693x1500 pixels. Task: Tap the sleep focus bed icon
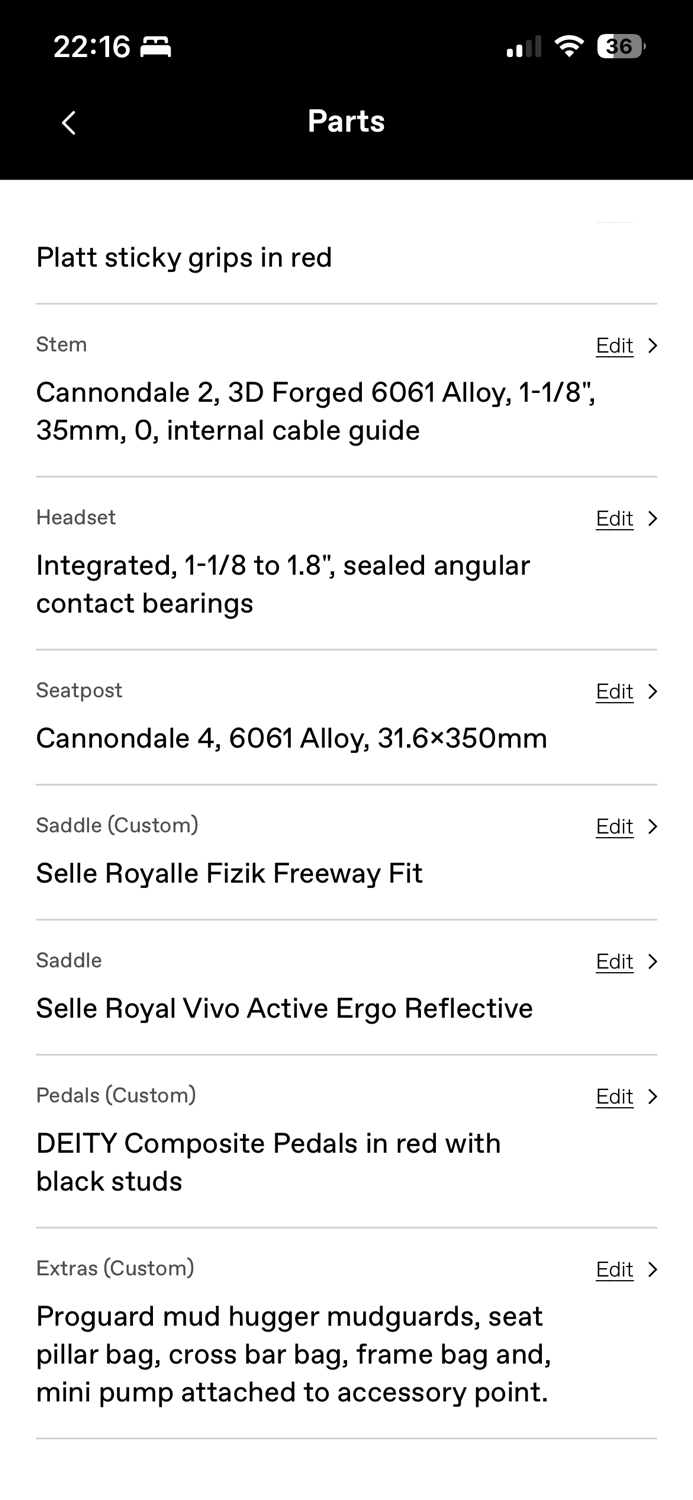pyautogui.click(x=156, y=47)
